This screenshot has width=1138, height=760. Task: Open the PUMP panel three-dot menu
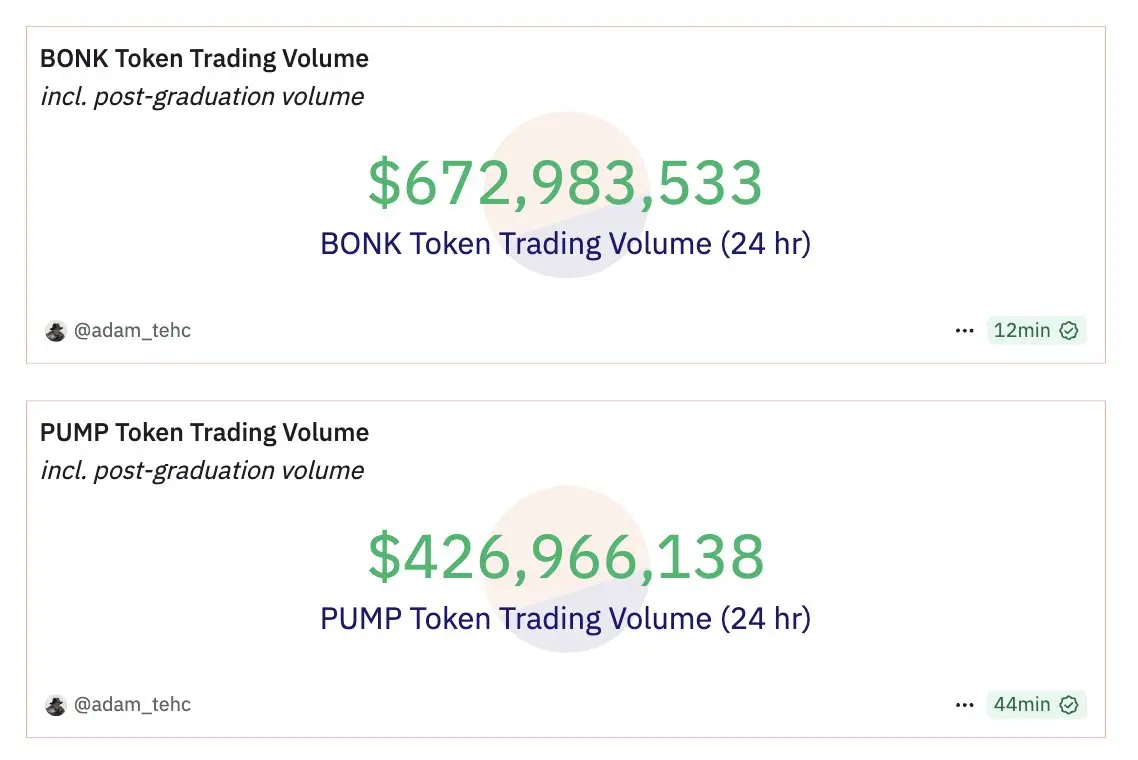pos(964,705)
